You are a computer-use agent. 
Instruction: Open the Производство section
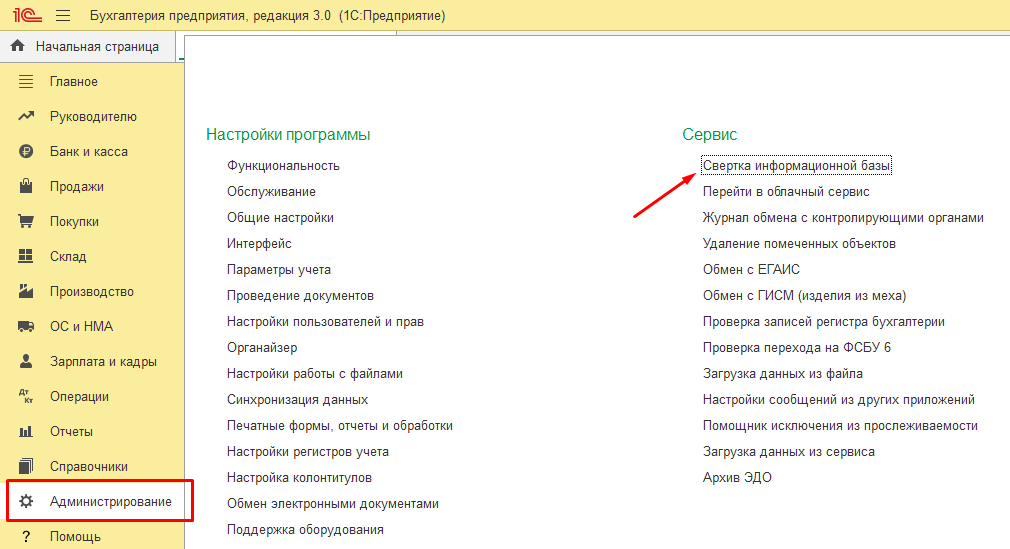tap(92, 291)
